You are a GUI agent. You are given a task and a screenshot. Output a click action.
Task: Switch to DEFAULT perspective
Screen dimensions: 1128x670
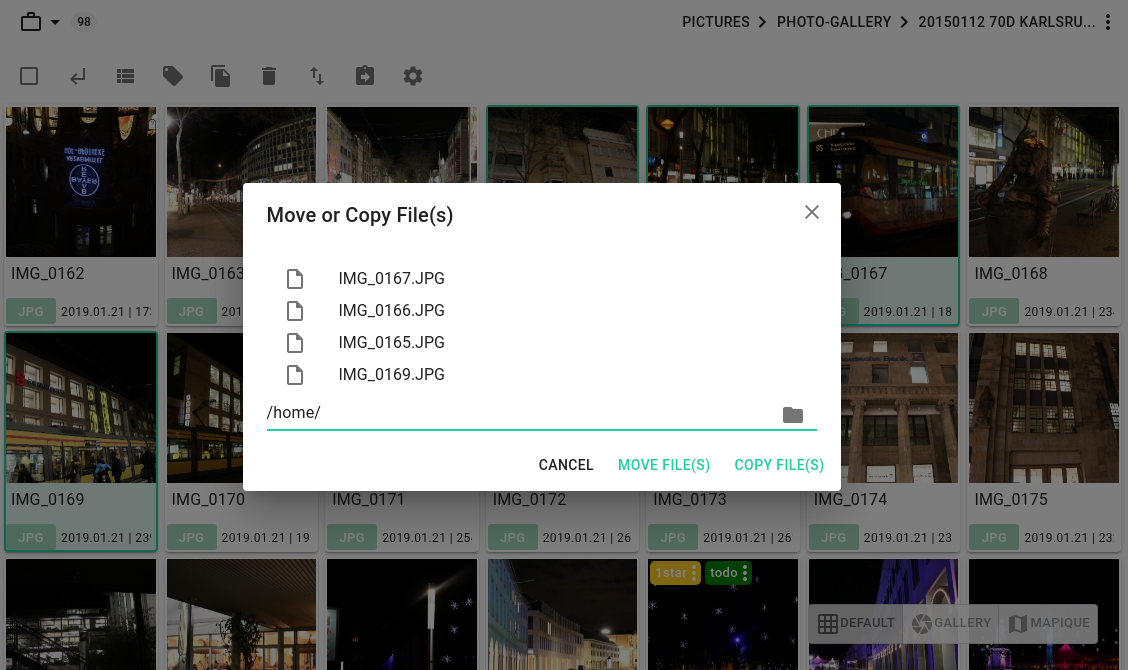point(857,623)
